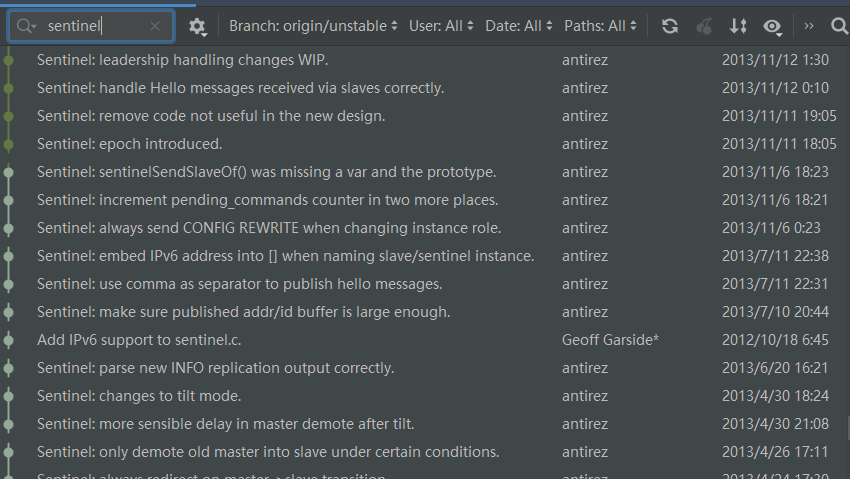Open the Date filter dropdown
Screen dimensions: 850x479
[x=518, y=26]
